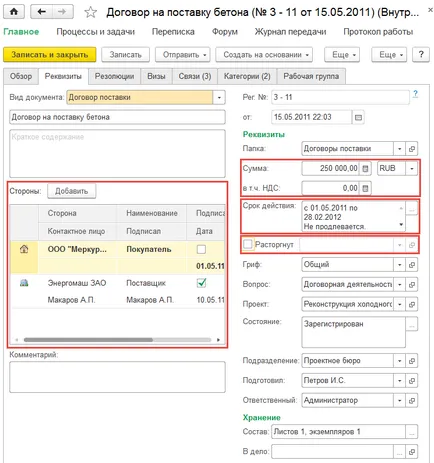Click the horizontal scrollbar of parties table
Screen dimensions: 434x463
click(117, 340)
